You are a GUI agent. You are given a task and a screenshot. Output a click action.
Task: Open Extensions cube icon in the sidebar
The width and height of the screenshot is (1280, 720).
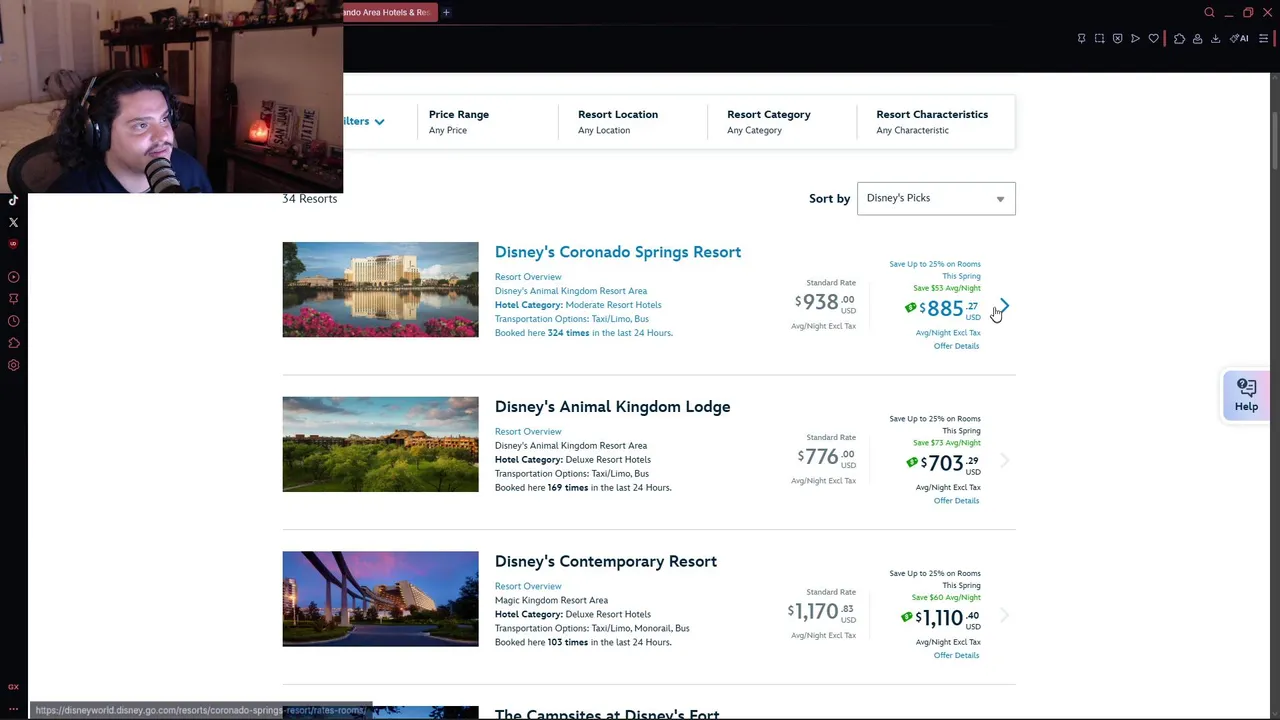tap(13, 343)
